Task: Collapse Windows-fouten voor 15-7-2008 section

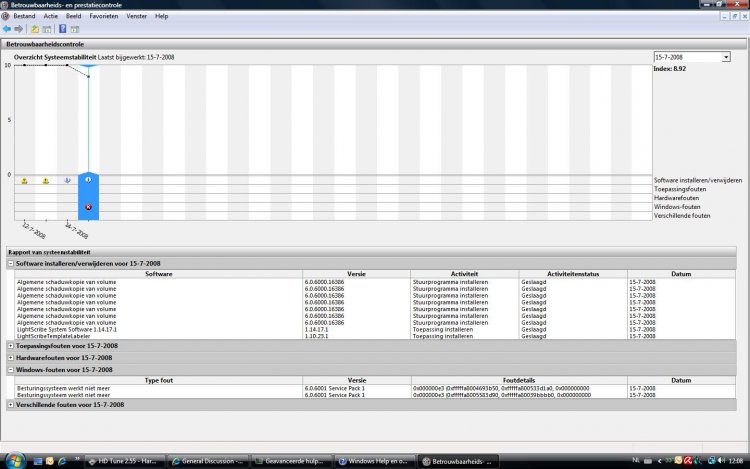Action: [11, 369]
